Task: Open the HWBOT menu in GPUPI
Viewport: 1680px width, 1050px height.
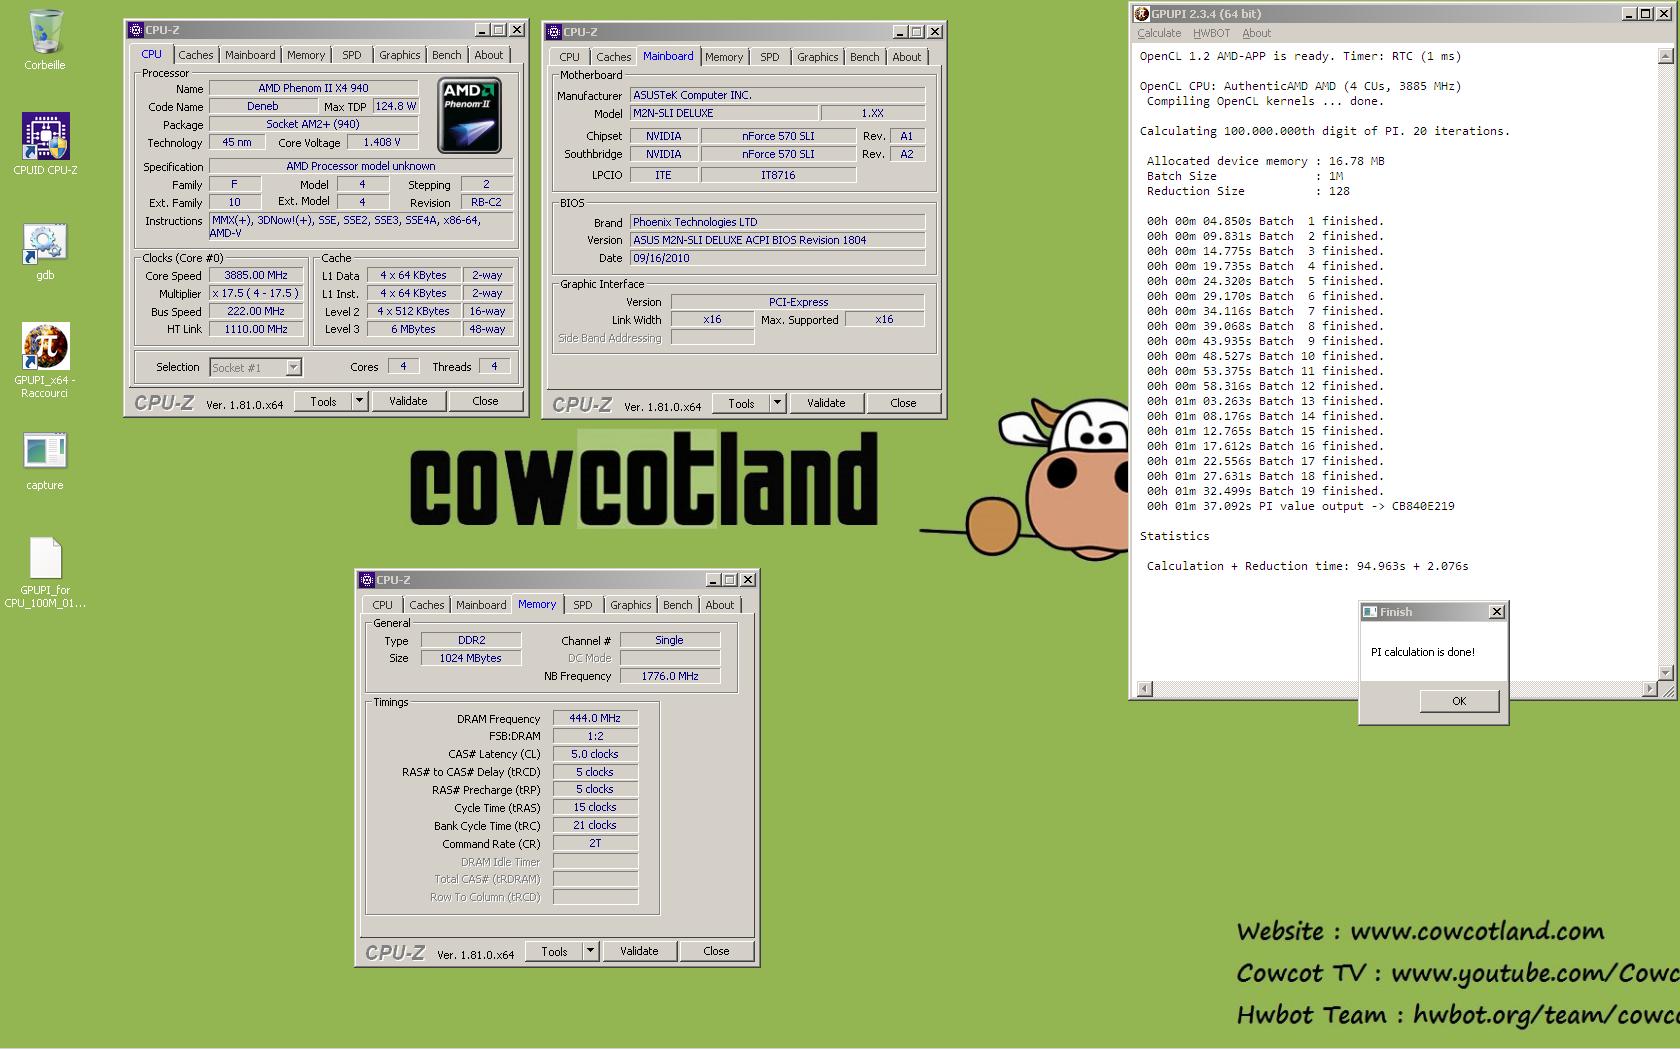Action: [1211, 33]
